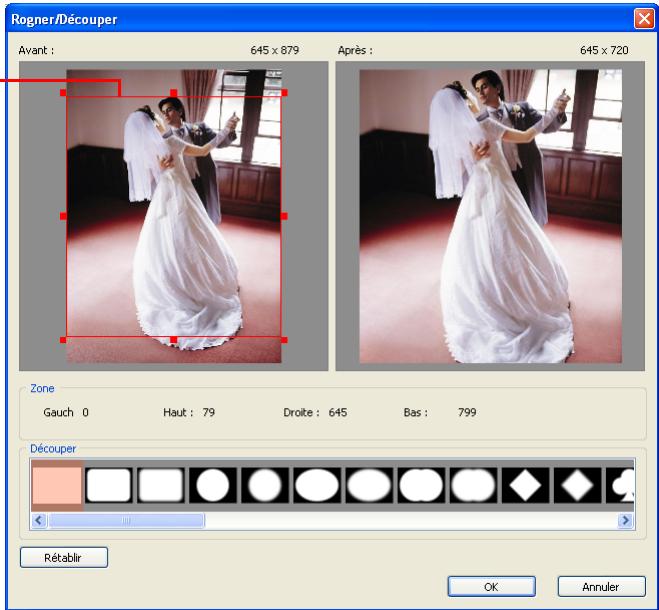
Task: Click the 645 x 879 size text
Action: [x=274, y=50]
